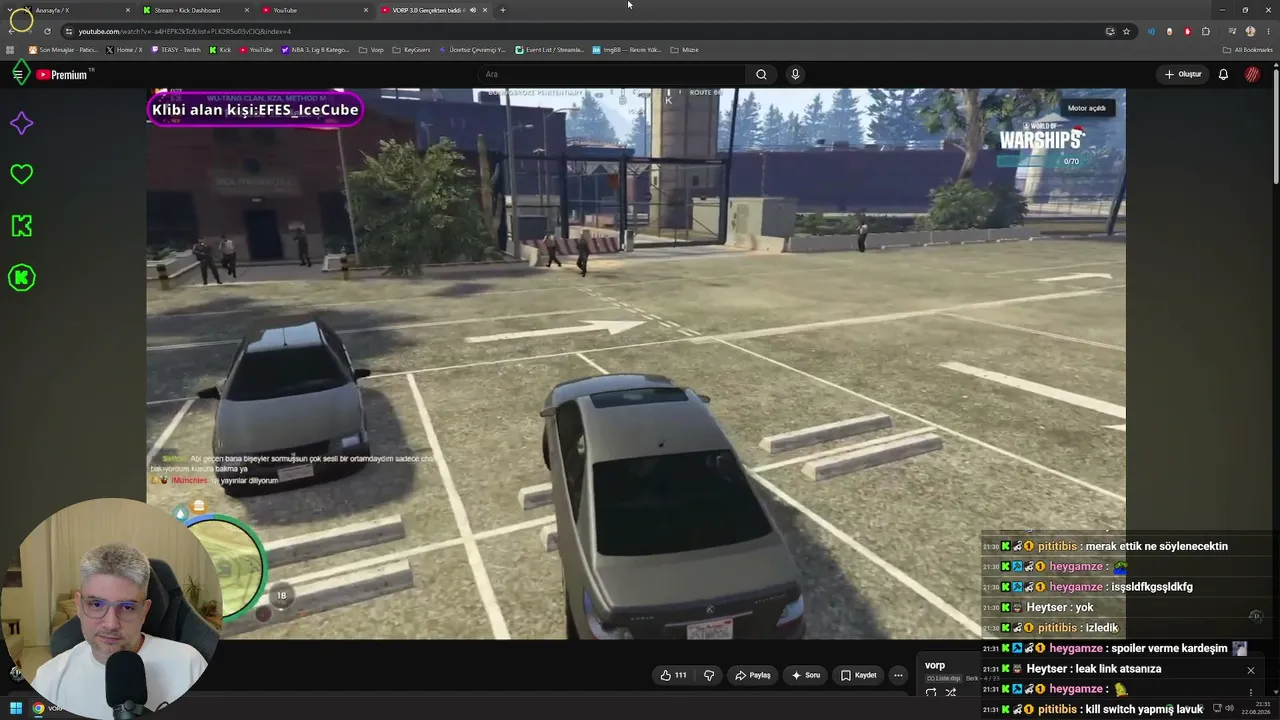Click the green Kick K logo
The width and height of the screenshot is (1280, 720).
pyautogui.click(x=21, y=226)
